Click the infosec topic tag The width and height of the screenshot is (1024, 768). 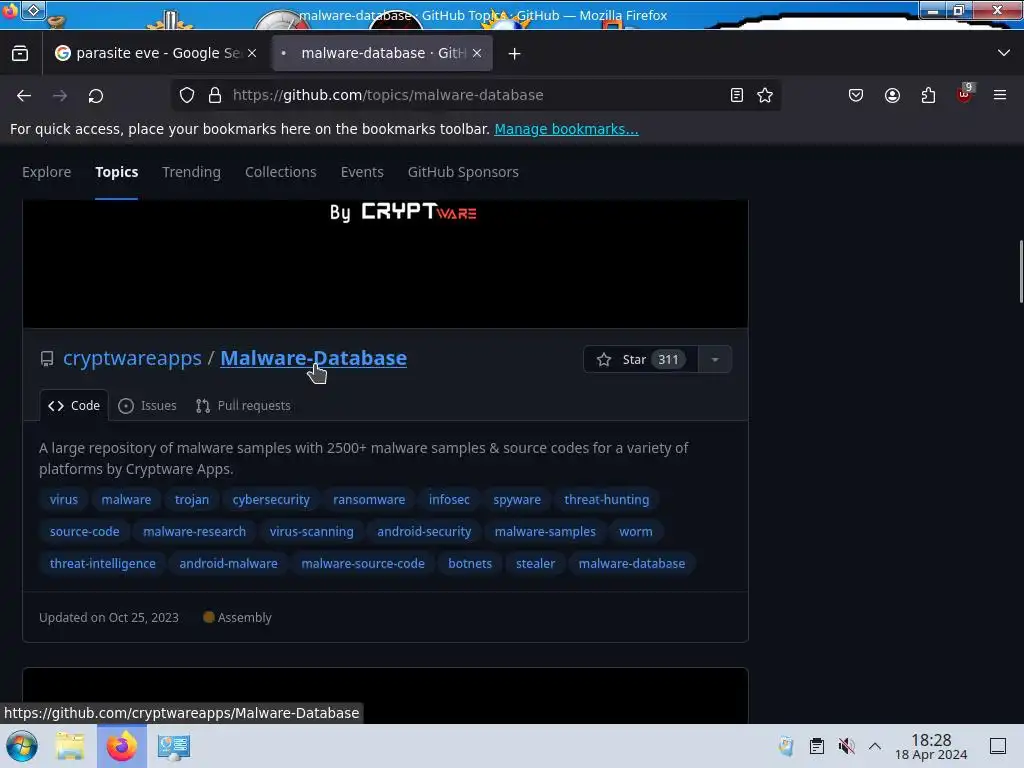pyautogui.click(x=449, y=500)
